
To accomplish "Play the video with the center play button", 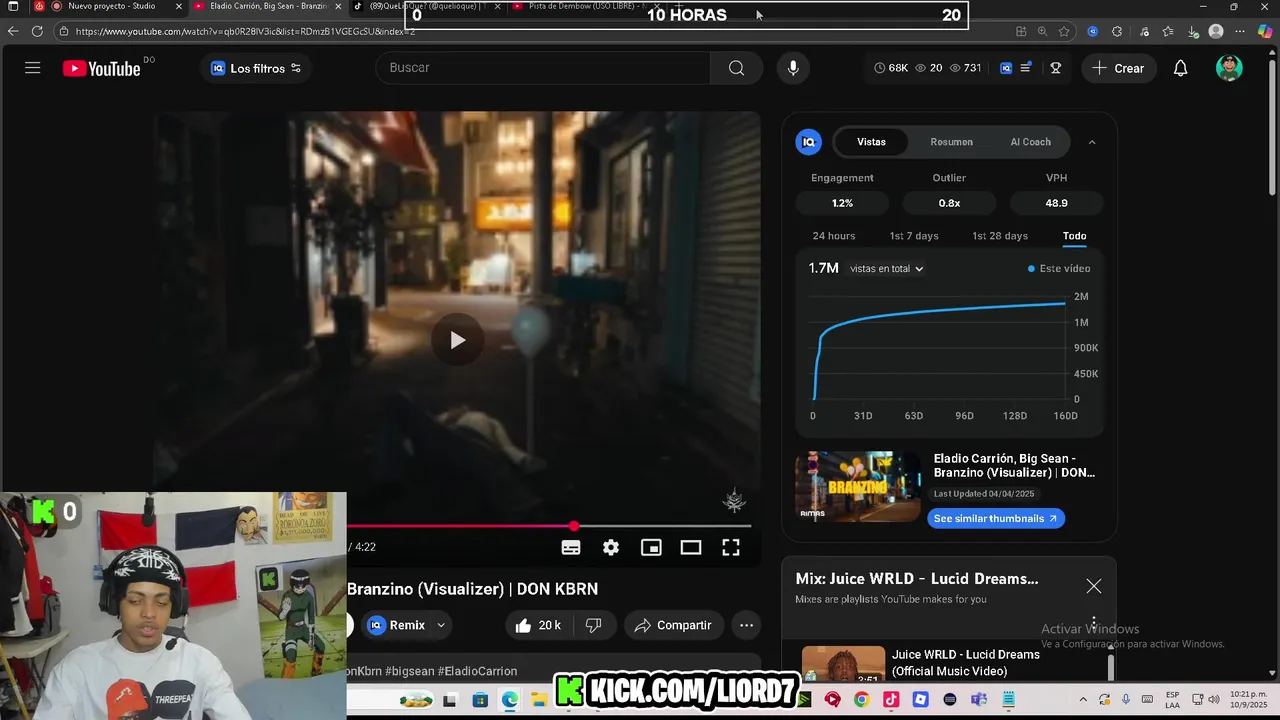I will [456, 340].
